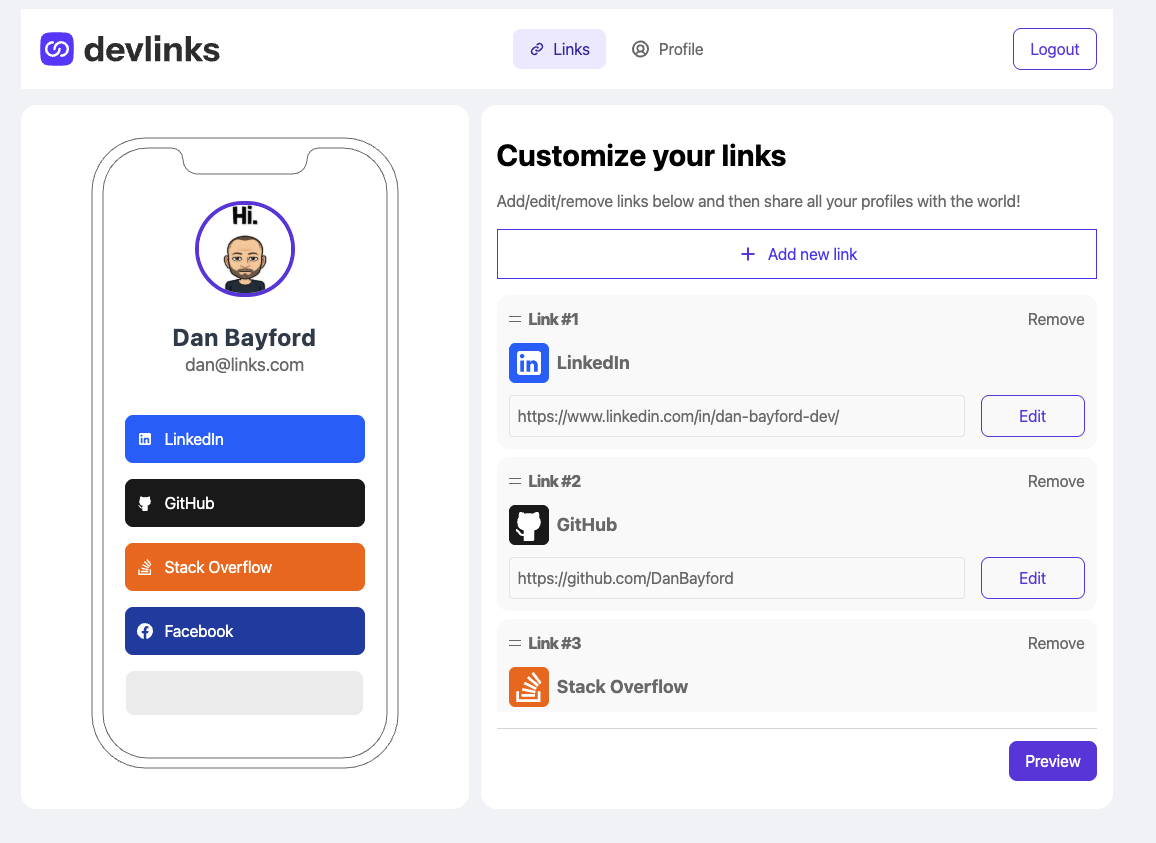1156x843 pixels.
Task: Click the GitHub icon in Link #2
Action: (x=528, y=525)
